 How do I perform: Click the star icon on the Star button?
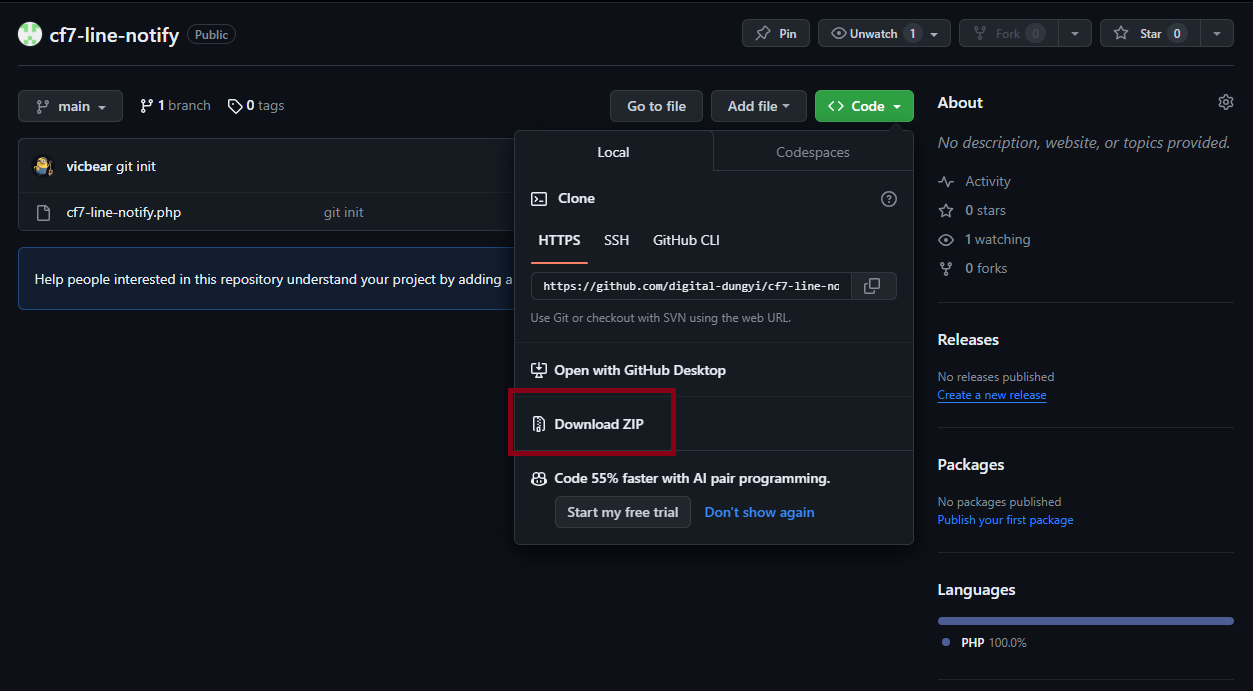tap(1121, 34)
